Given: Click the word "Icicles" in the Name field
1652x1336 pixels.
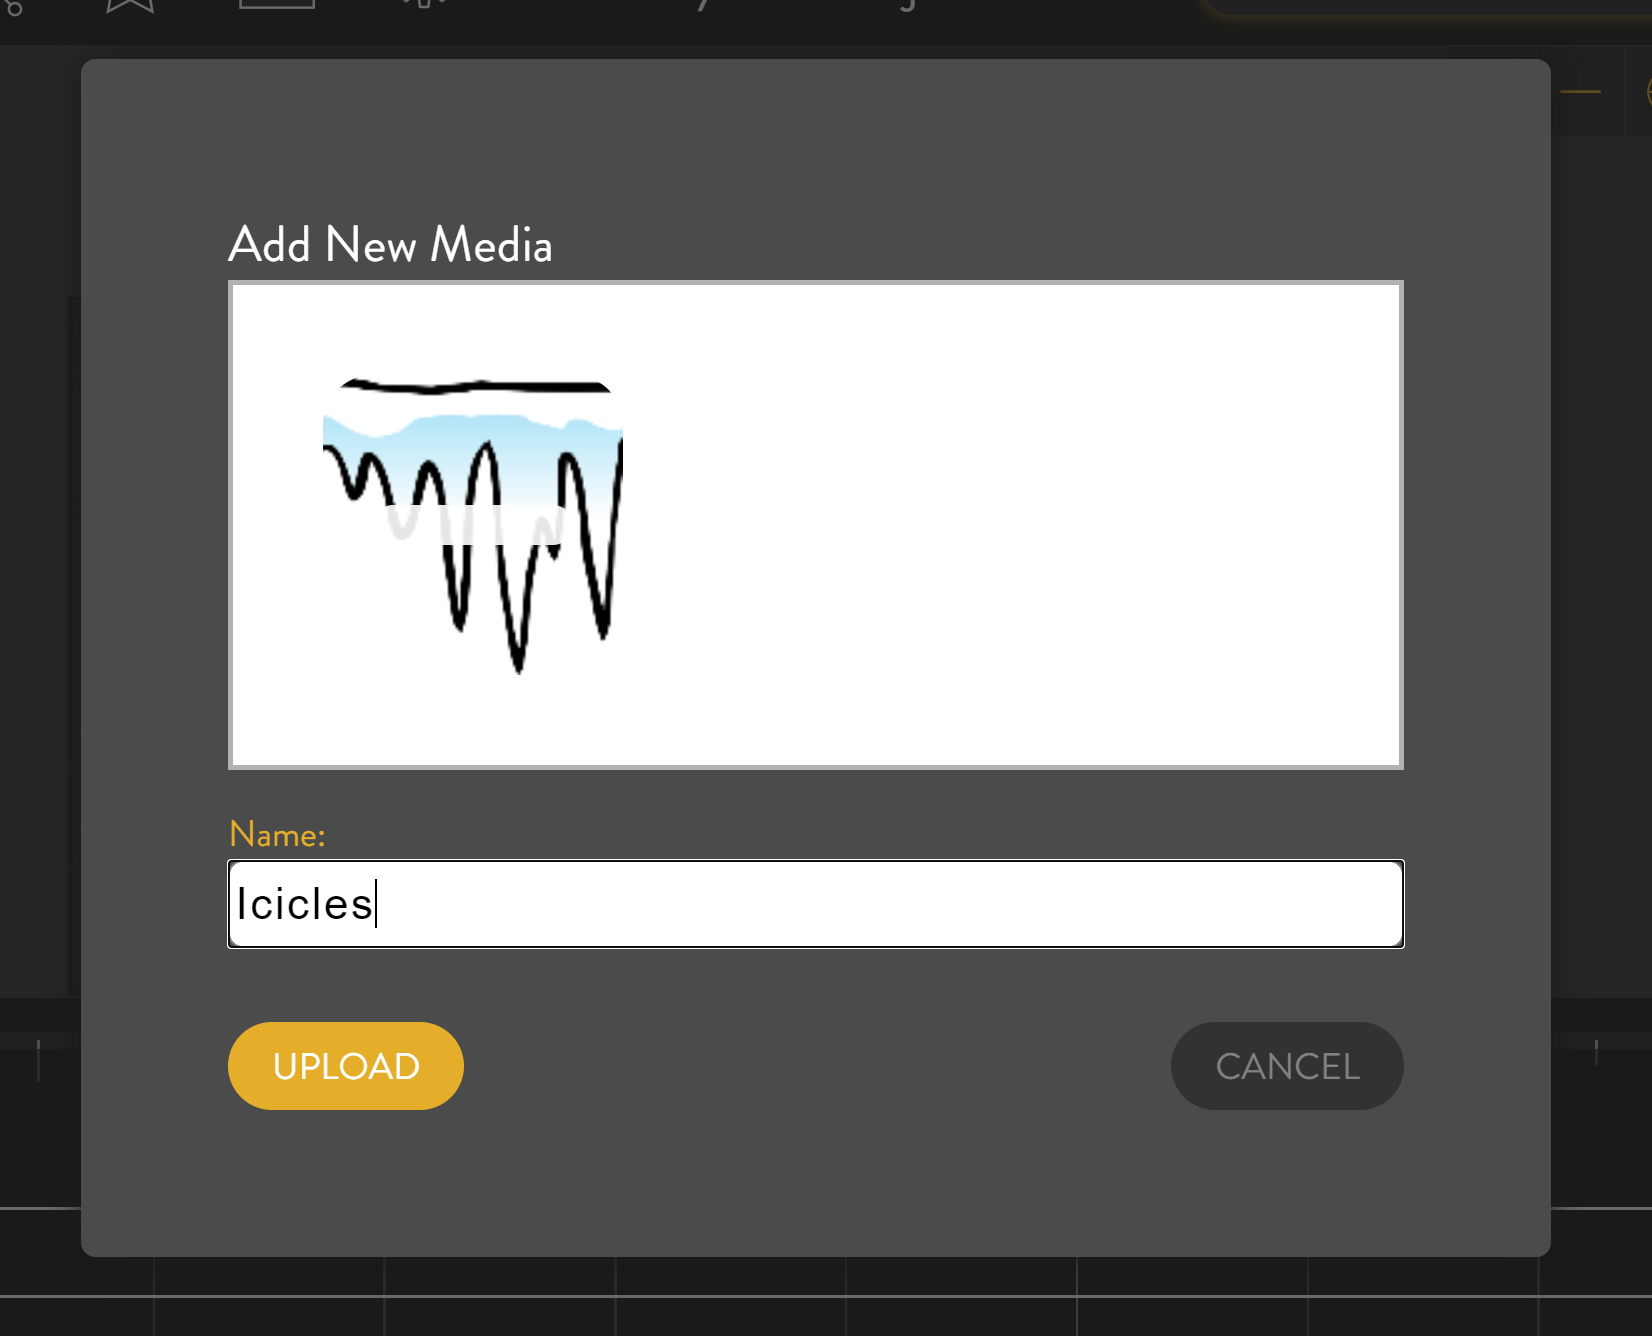Looking at the screenshot, I should [x=304, y=904].
